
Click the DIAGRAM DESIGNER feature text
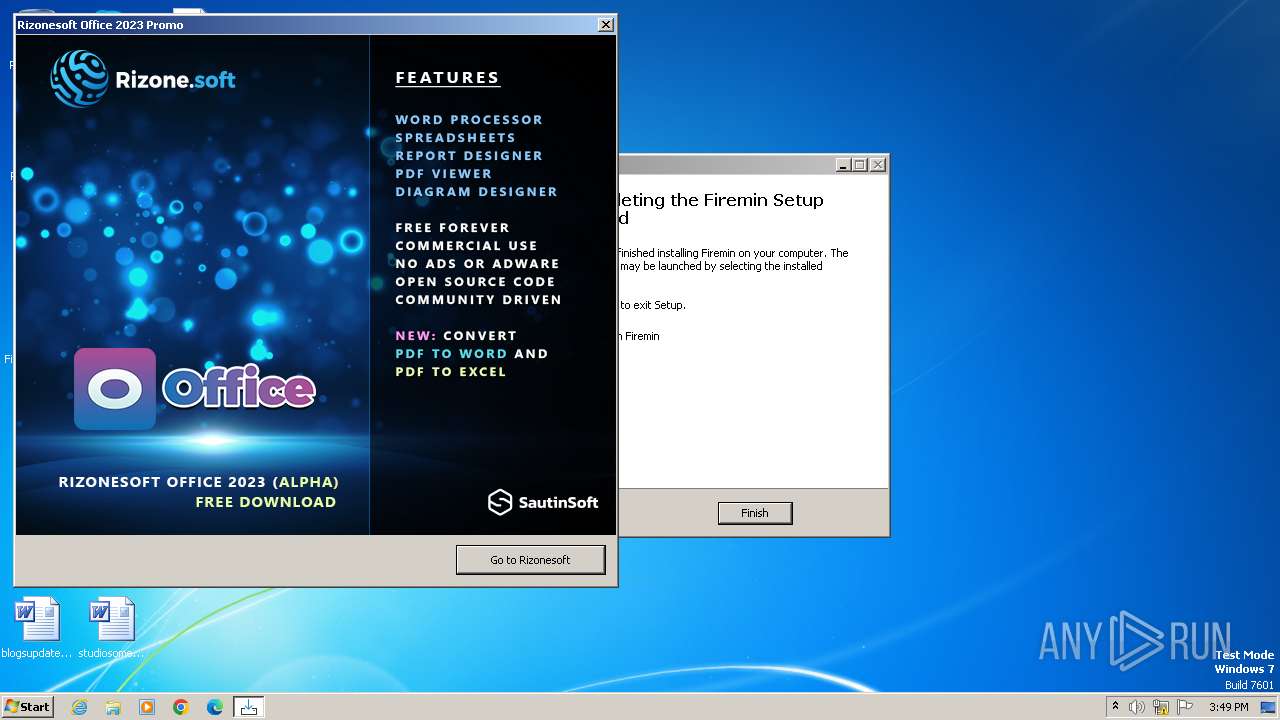[x=476, y=191]
